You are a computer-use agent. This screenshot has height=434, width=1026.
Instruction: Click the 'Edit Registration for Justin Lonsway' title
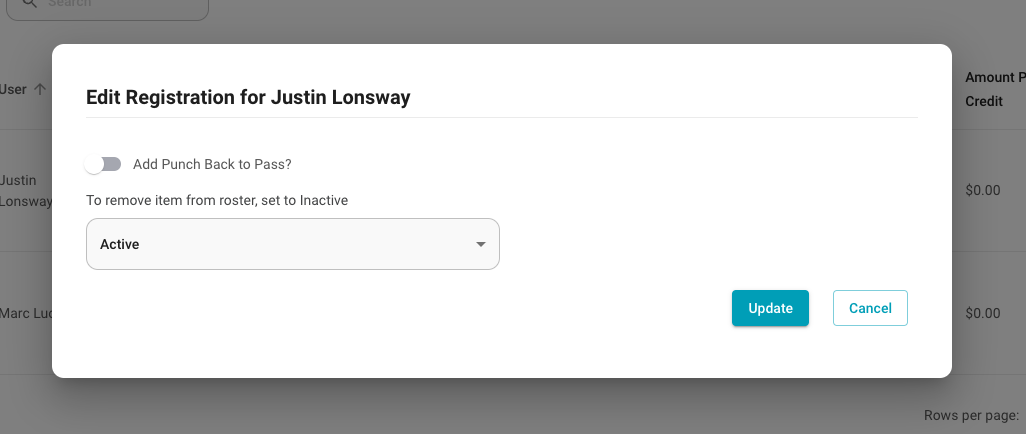coord(248,97)
